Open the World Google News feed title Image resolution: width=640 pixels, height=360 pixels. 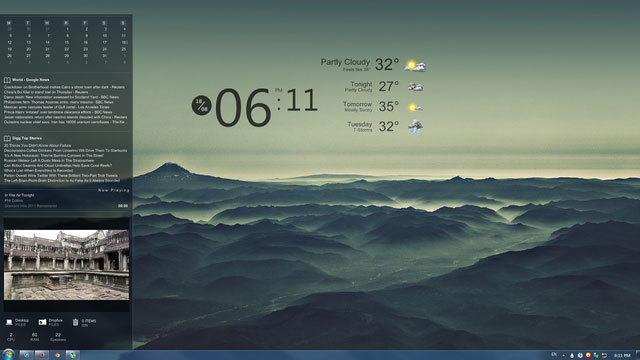click(x=31, y=80)
